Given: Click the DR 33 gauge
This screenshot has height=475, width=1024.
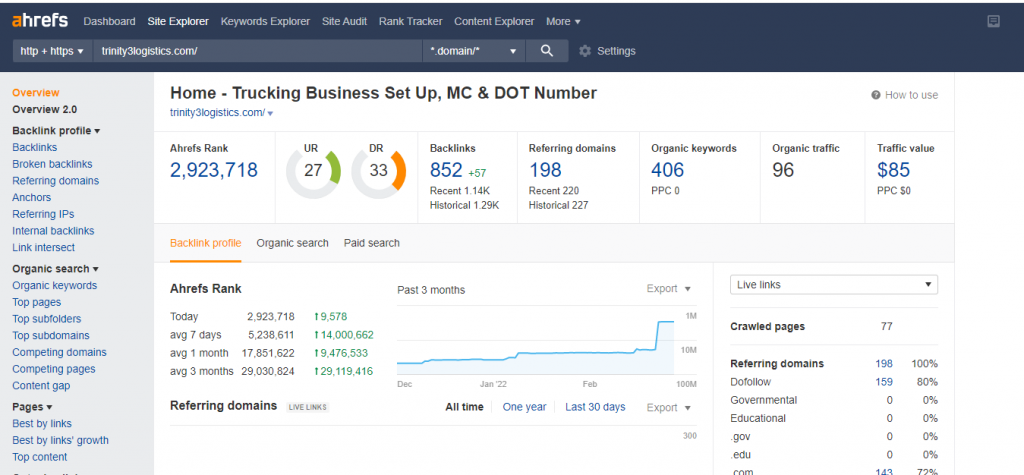Looking at the screenshot, I should (x=377, y=171).
